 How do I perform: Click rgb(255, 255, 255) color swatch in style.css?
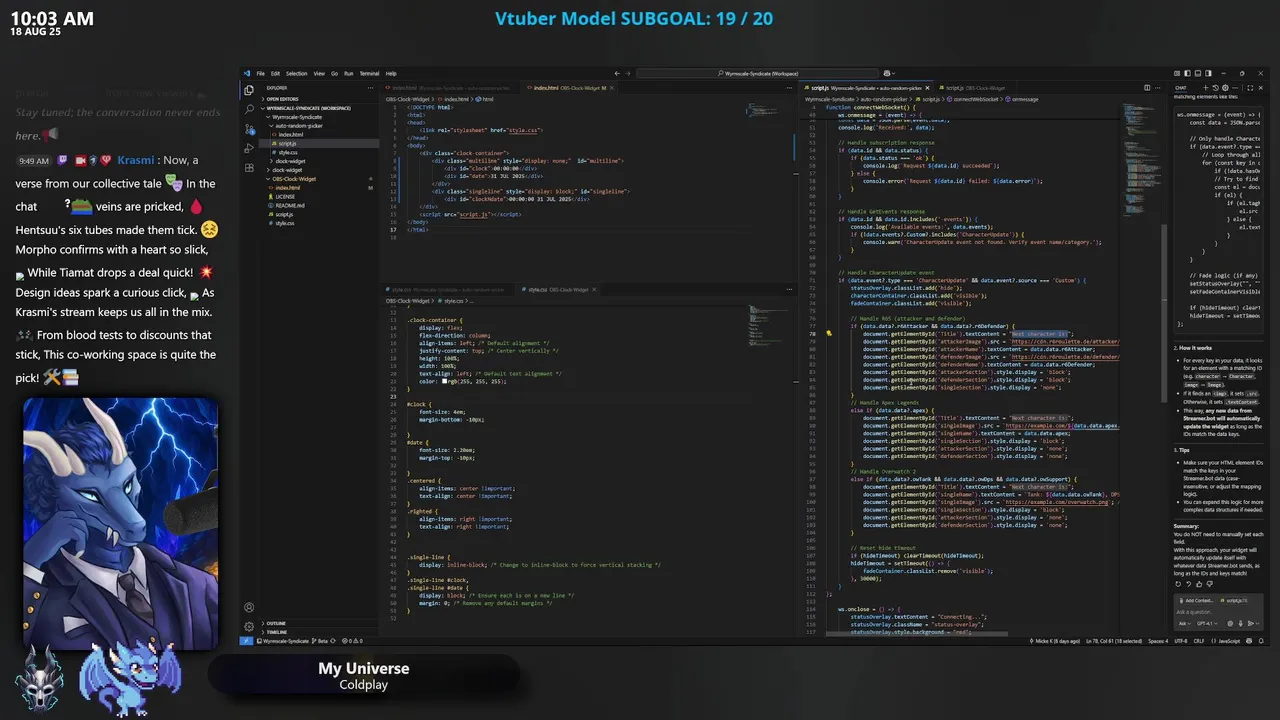point(443,381)
